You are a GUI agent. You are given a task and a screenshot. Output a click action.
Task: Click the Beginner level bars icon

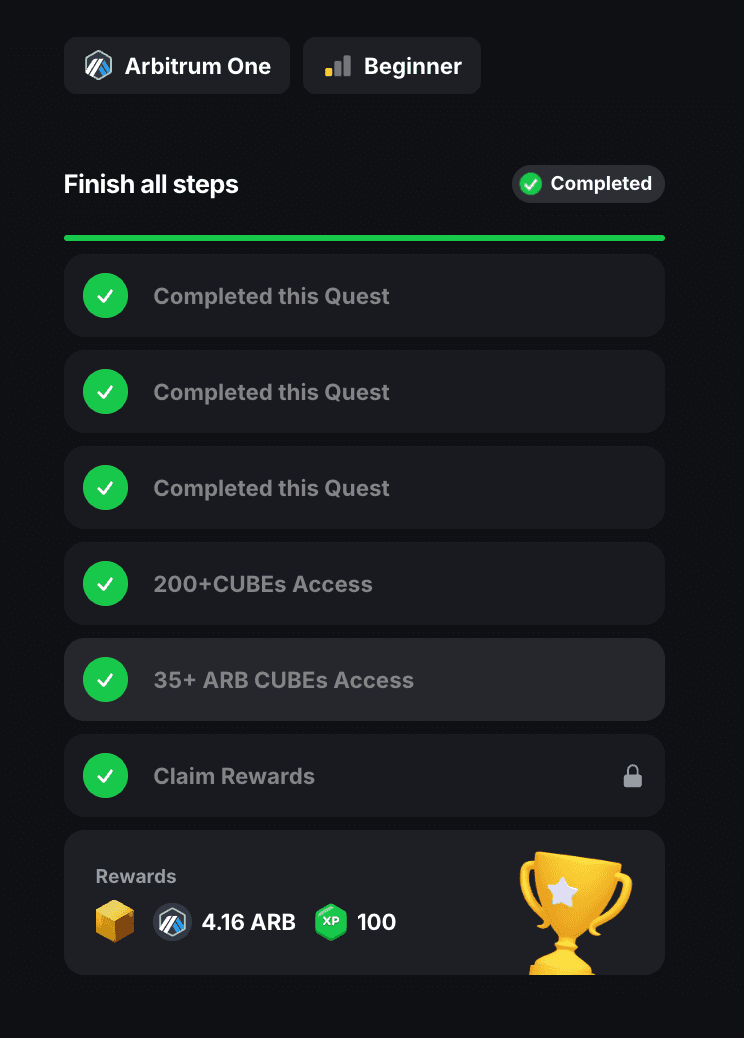pos(337,66)
